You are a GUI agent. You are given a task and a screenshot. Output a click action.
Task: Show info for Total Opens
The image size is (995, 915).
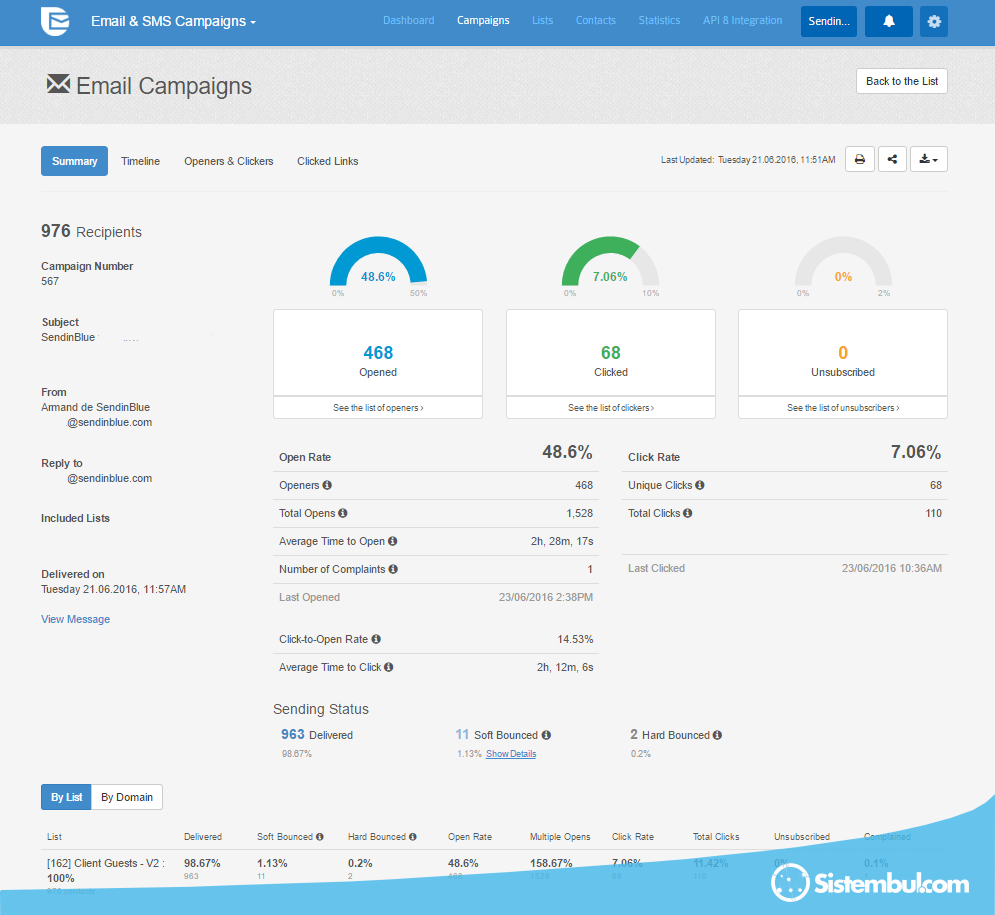pos(343,513)
